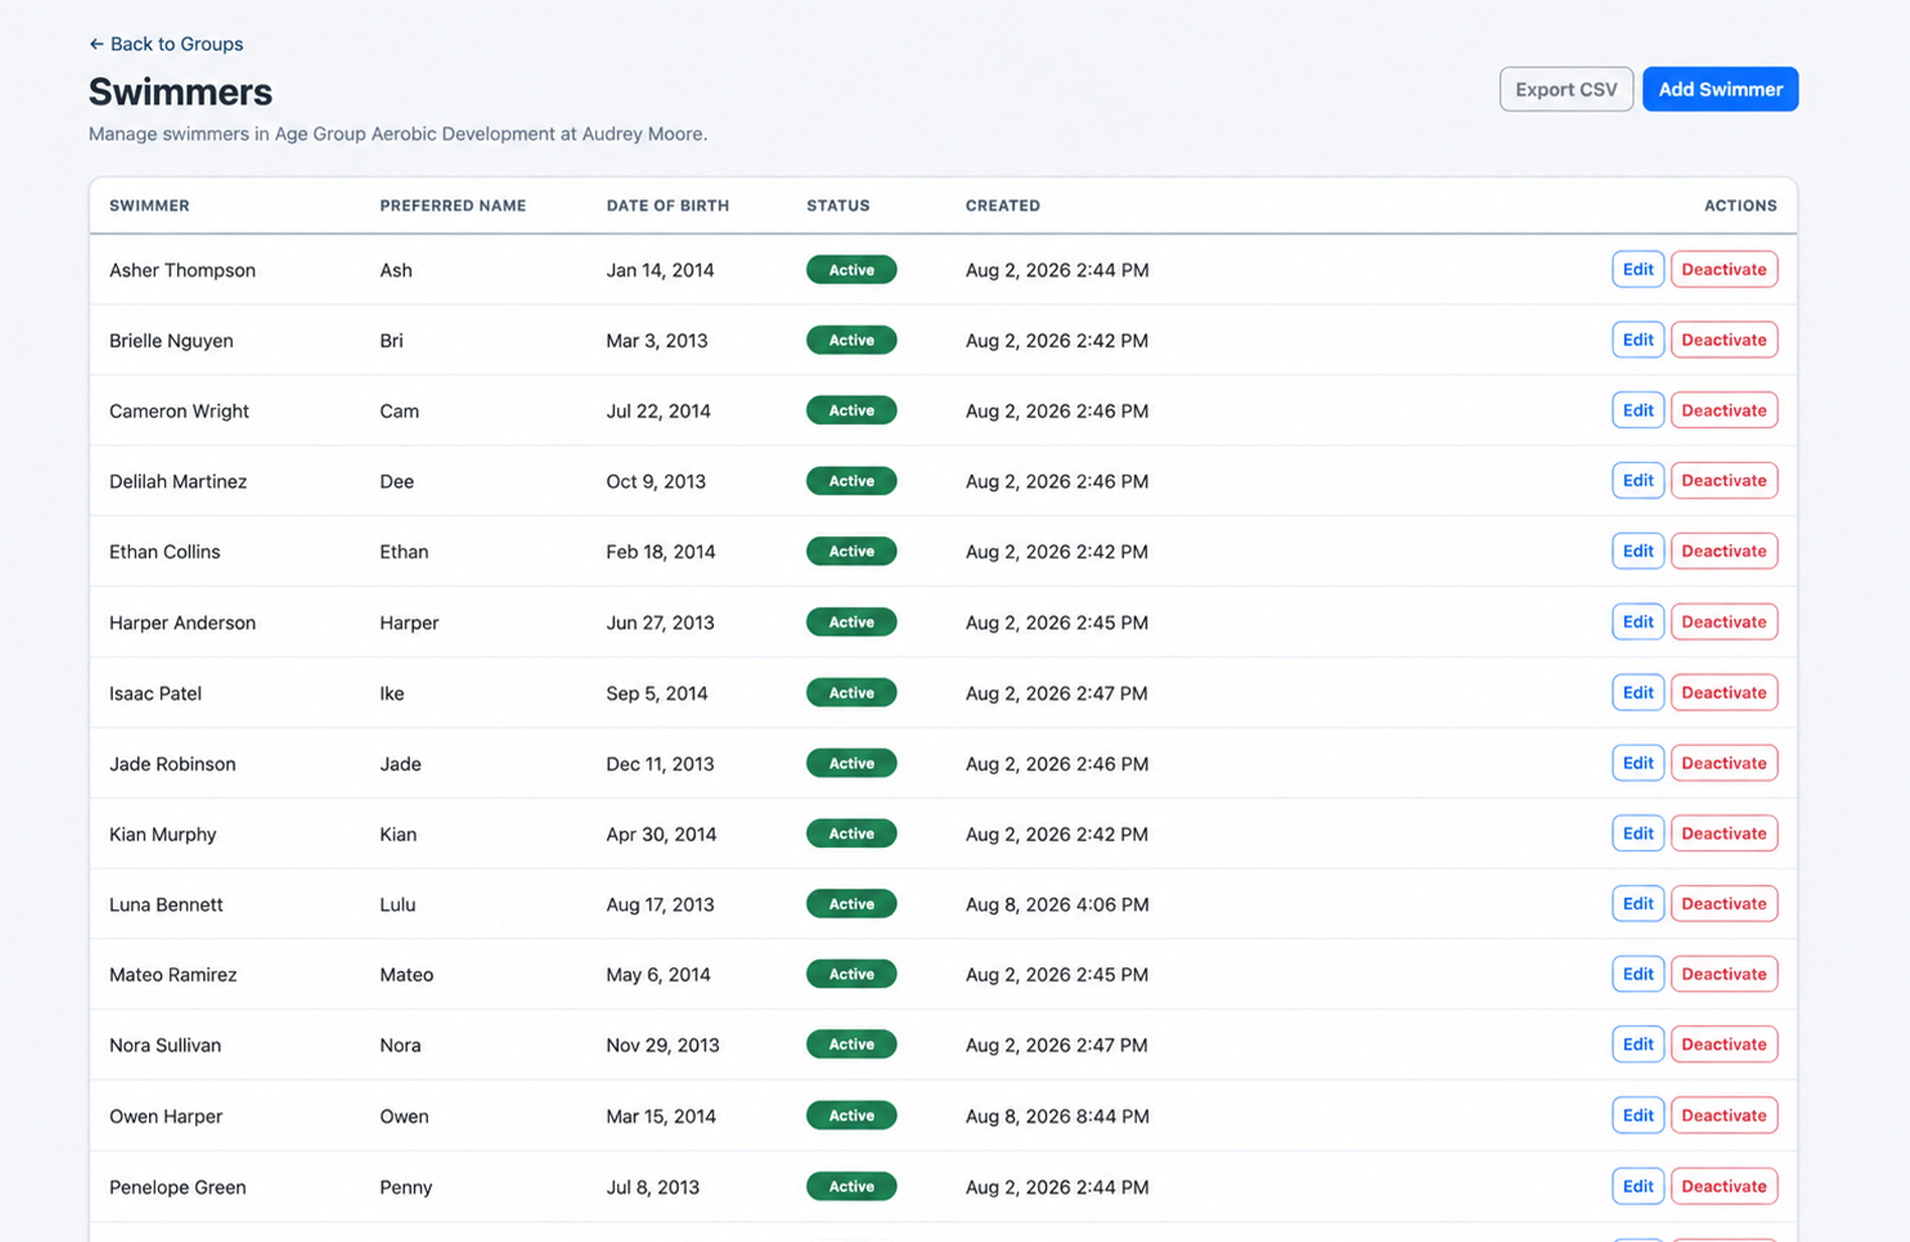Select the name Brielle Nguyen

[x=171, y=341]
